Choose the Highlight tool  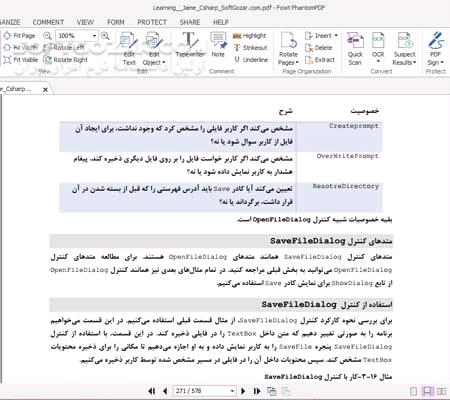(250, 36)
